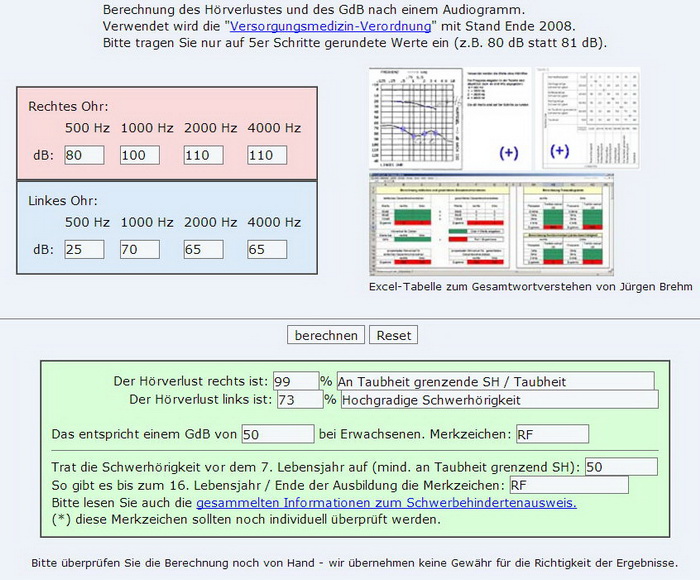The image size is (700, 580).
Task: Focus the Linkes Ohr 1000 Hz input
Action: tap(146, 249)
